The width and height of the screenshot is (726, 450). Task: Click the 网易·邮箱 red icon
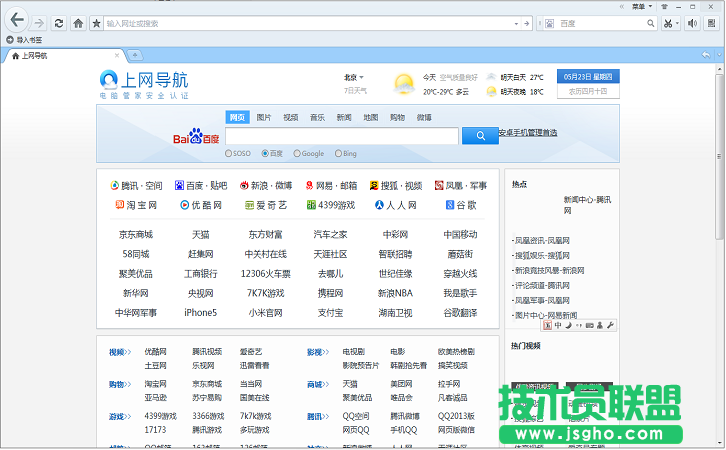point(309,186)
